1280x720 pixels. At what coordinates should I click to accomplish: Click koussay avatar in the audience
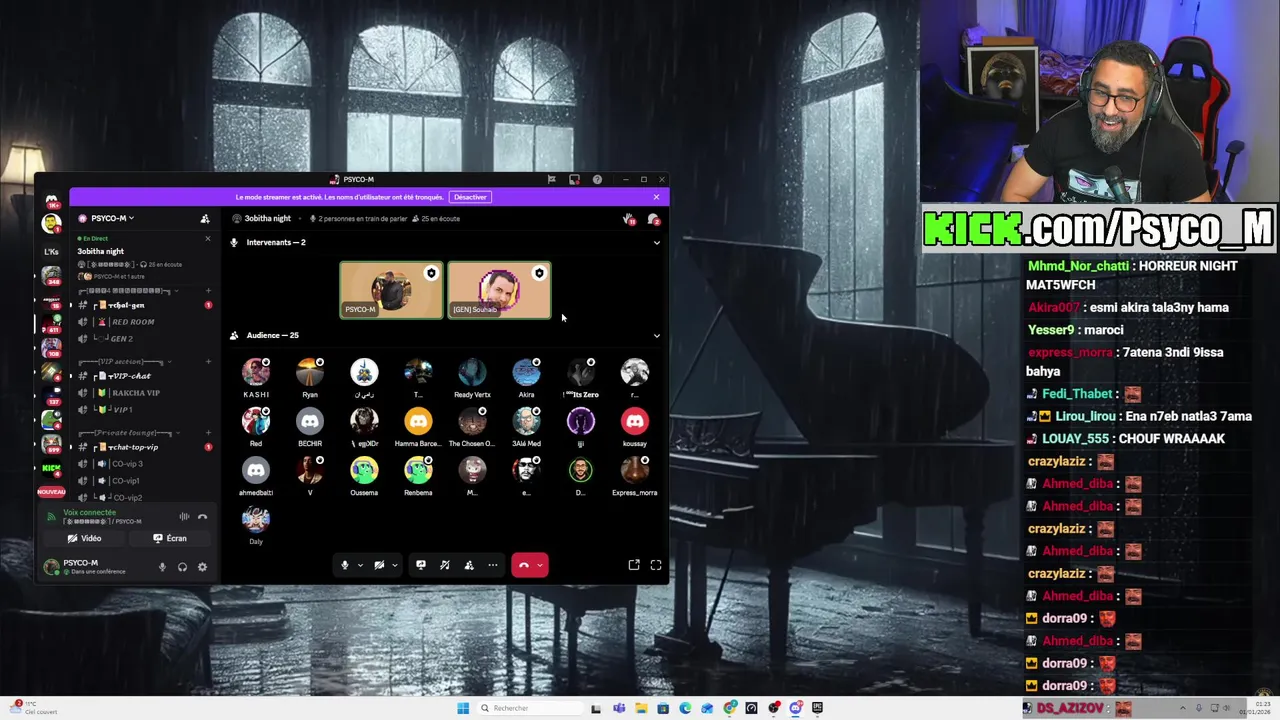coord(635,421)
